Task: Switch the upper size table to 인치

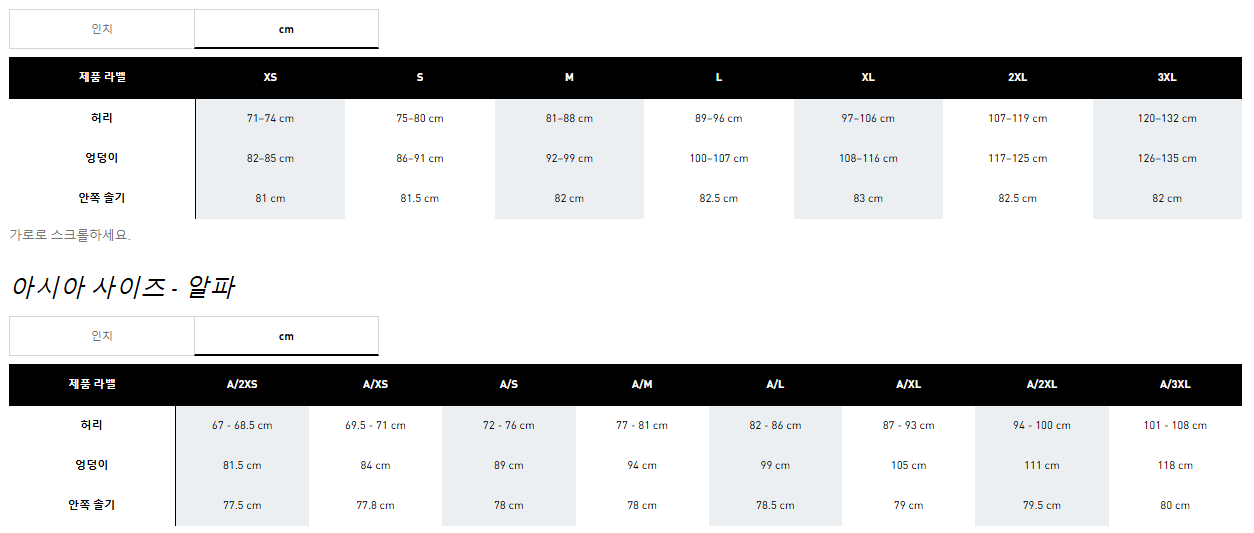Action: point(102,29)
